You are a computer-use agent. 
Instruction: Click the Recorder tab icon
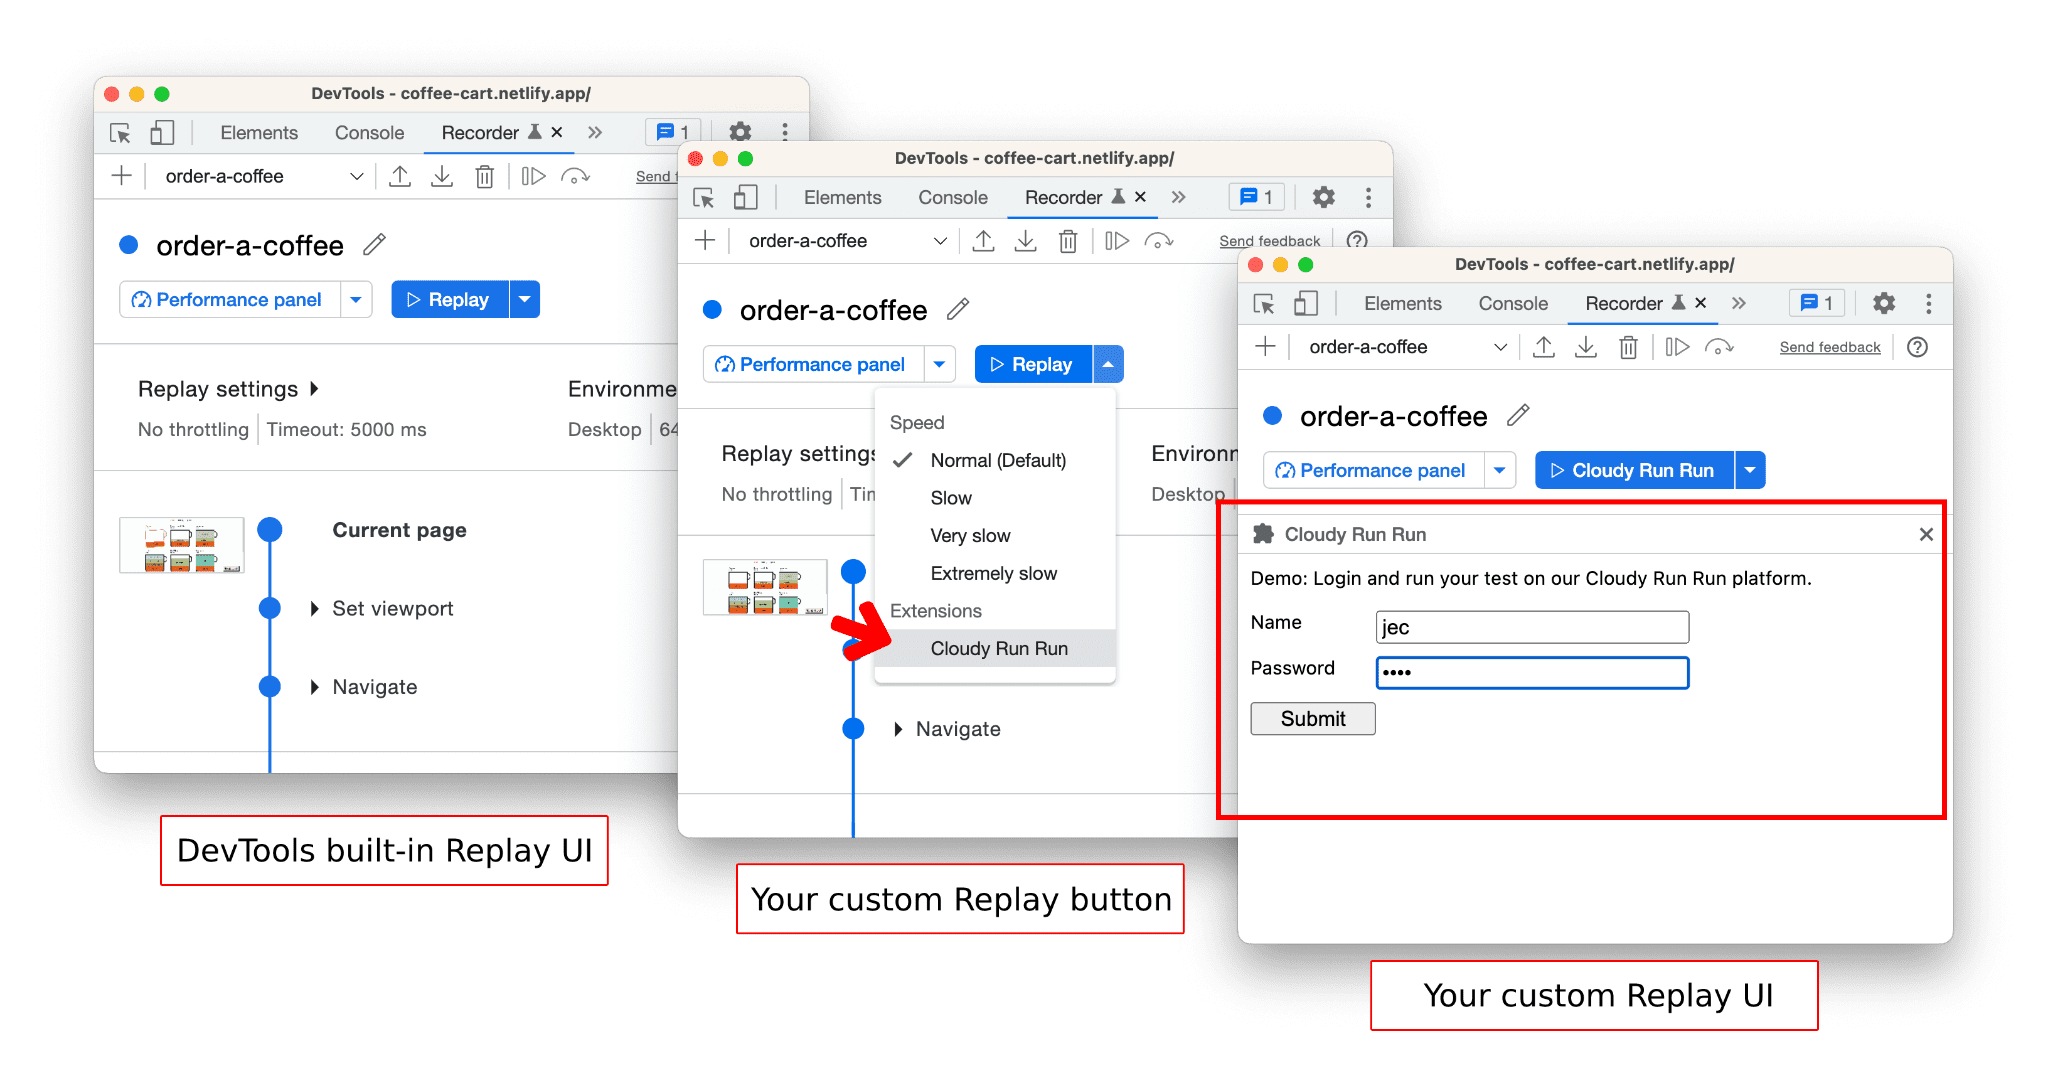pos(461,131)
